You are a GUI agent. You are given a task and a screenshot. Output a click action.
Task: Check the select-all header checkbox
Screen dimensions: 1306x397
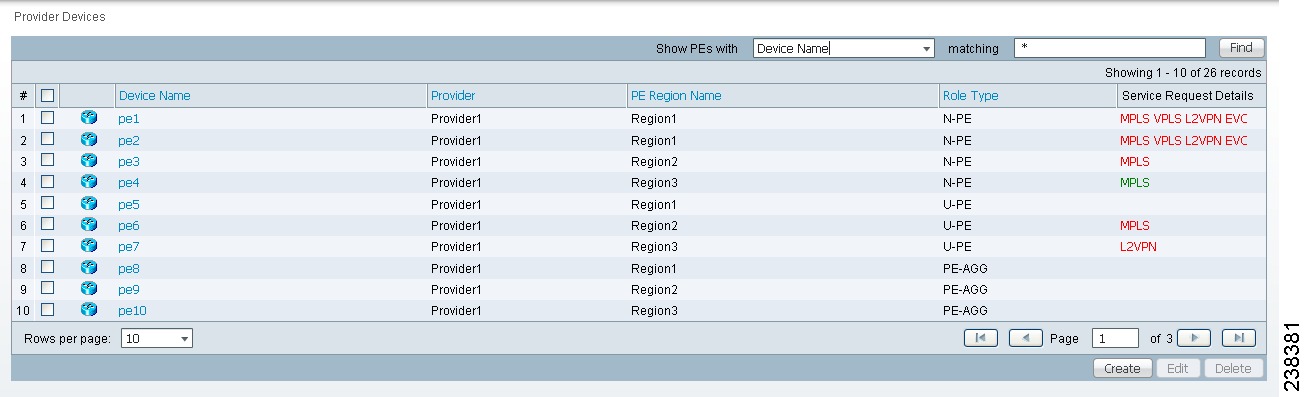[47, 96]
